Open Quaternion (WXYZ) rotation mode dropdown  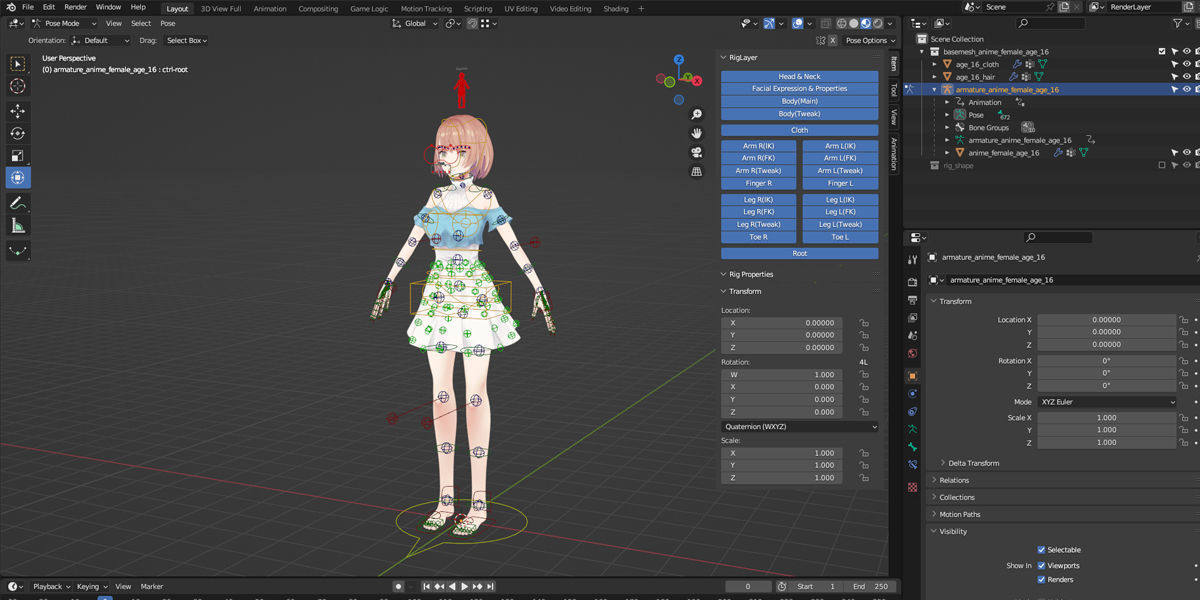[x=799, y=426]
